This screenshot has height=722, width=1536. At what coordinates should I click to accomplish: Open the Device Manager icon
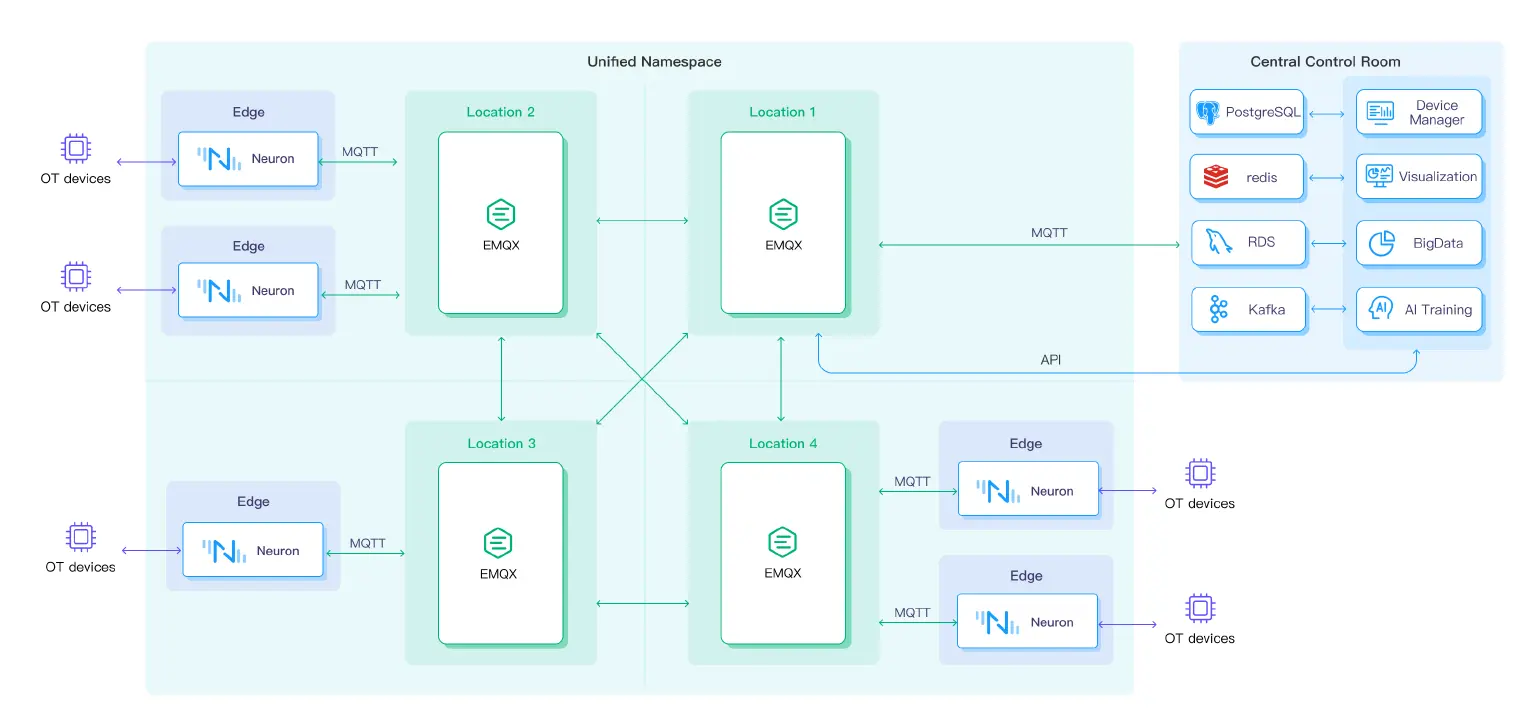point(1380,112)
